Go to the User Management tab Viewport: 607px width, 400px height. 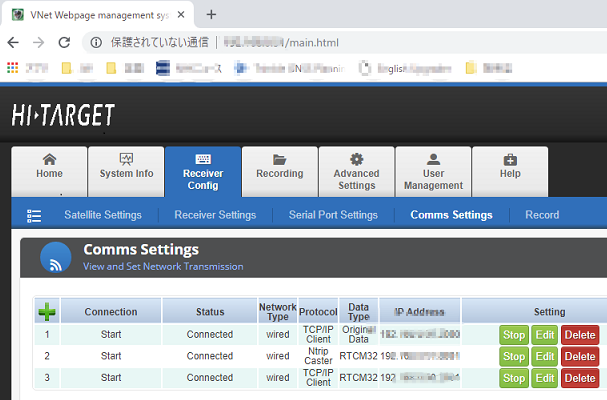[433, 172]
